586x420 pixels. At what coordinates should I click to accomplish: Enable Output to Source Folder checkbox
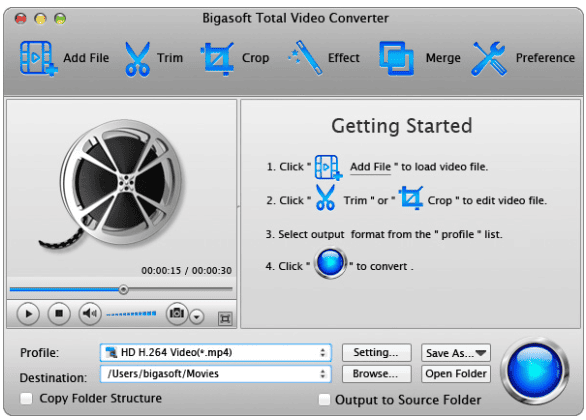(x=324, y=400)
